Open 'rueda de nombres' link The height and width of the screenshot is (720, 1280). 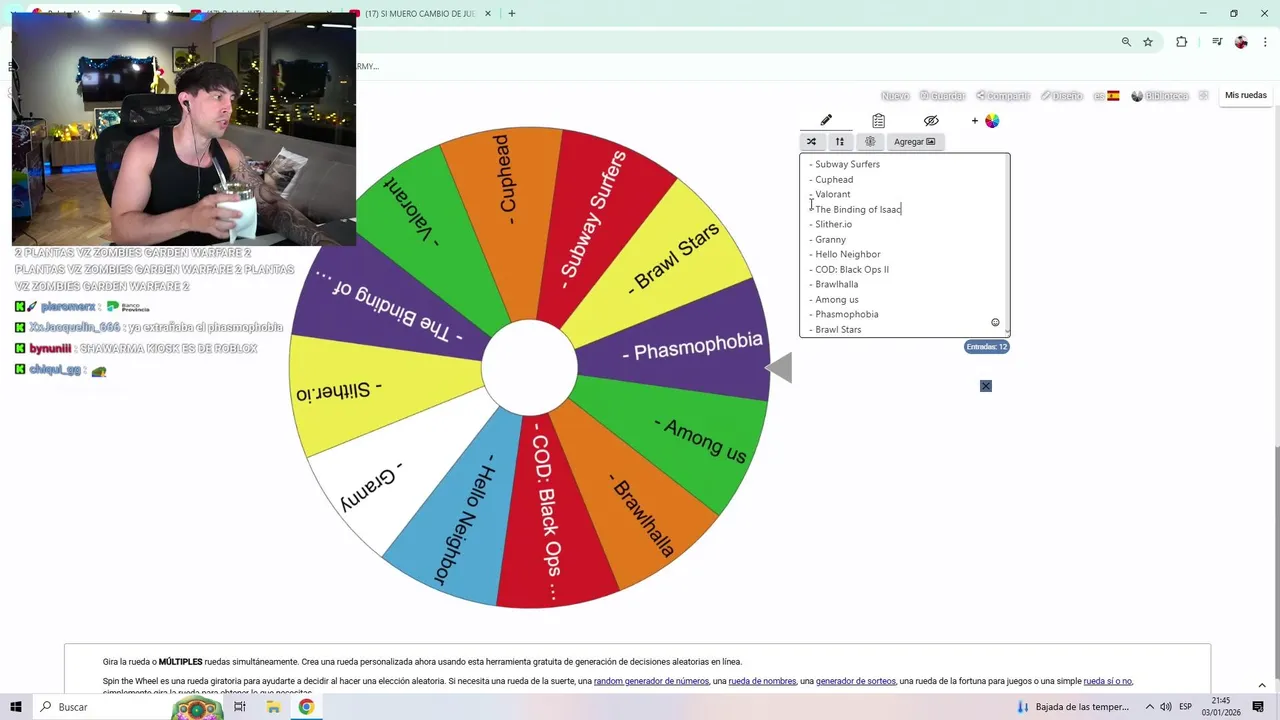pos(762,681)
